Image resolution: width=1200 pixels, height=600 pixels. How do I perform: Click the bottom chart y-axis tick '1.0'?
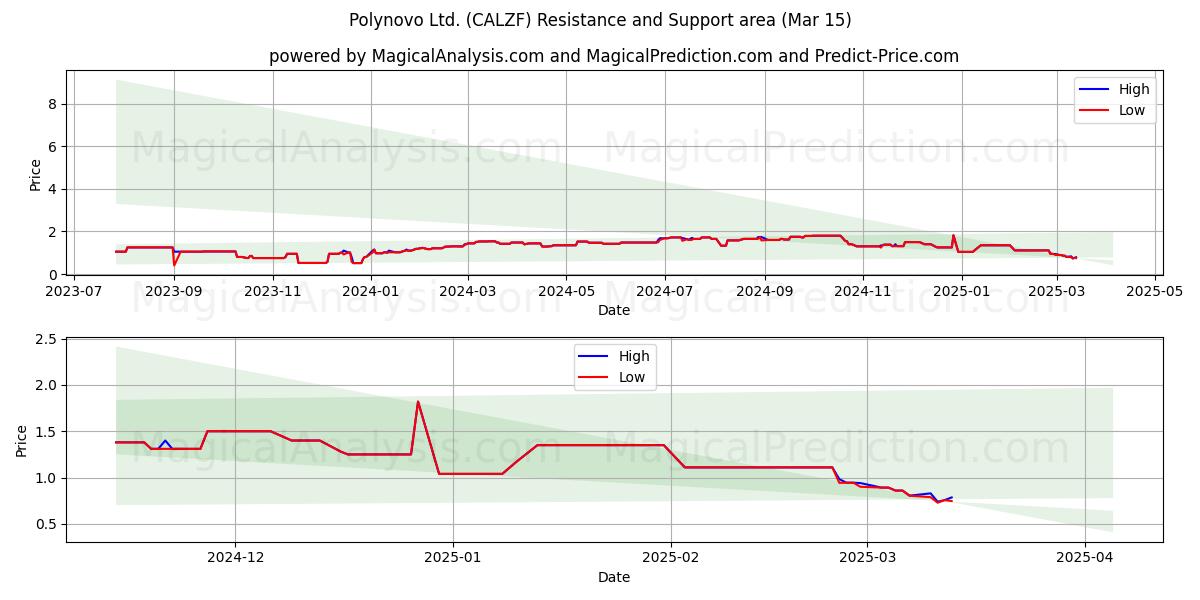click(x=48, y=478)
